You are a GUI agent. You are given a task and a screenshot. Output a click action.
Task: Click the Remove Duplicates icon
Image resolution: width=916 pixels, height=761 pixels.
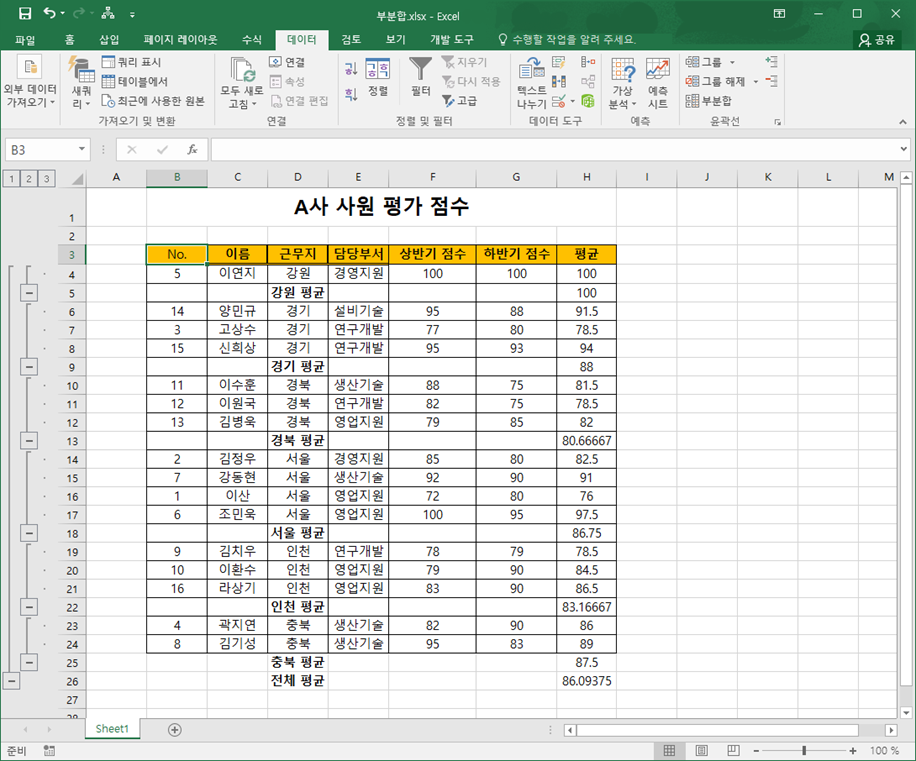click(558, 81)
